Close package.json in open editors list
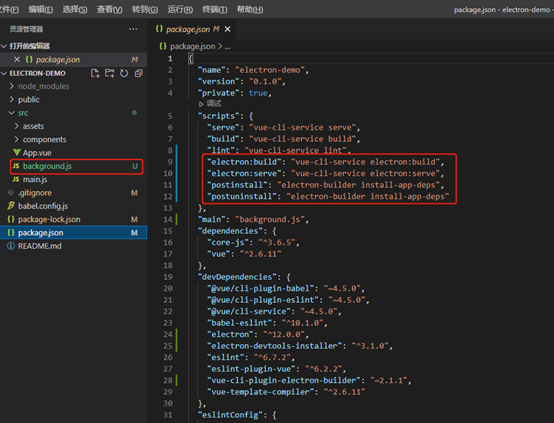Image resolution: width=554 pixels, height=423 pixels. (17, 59)
